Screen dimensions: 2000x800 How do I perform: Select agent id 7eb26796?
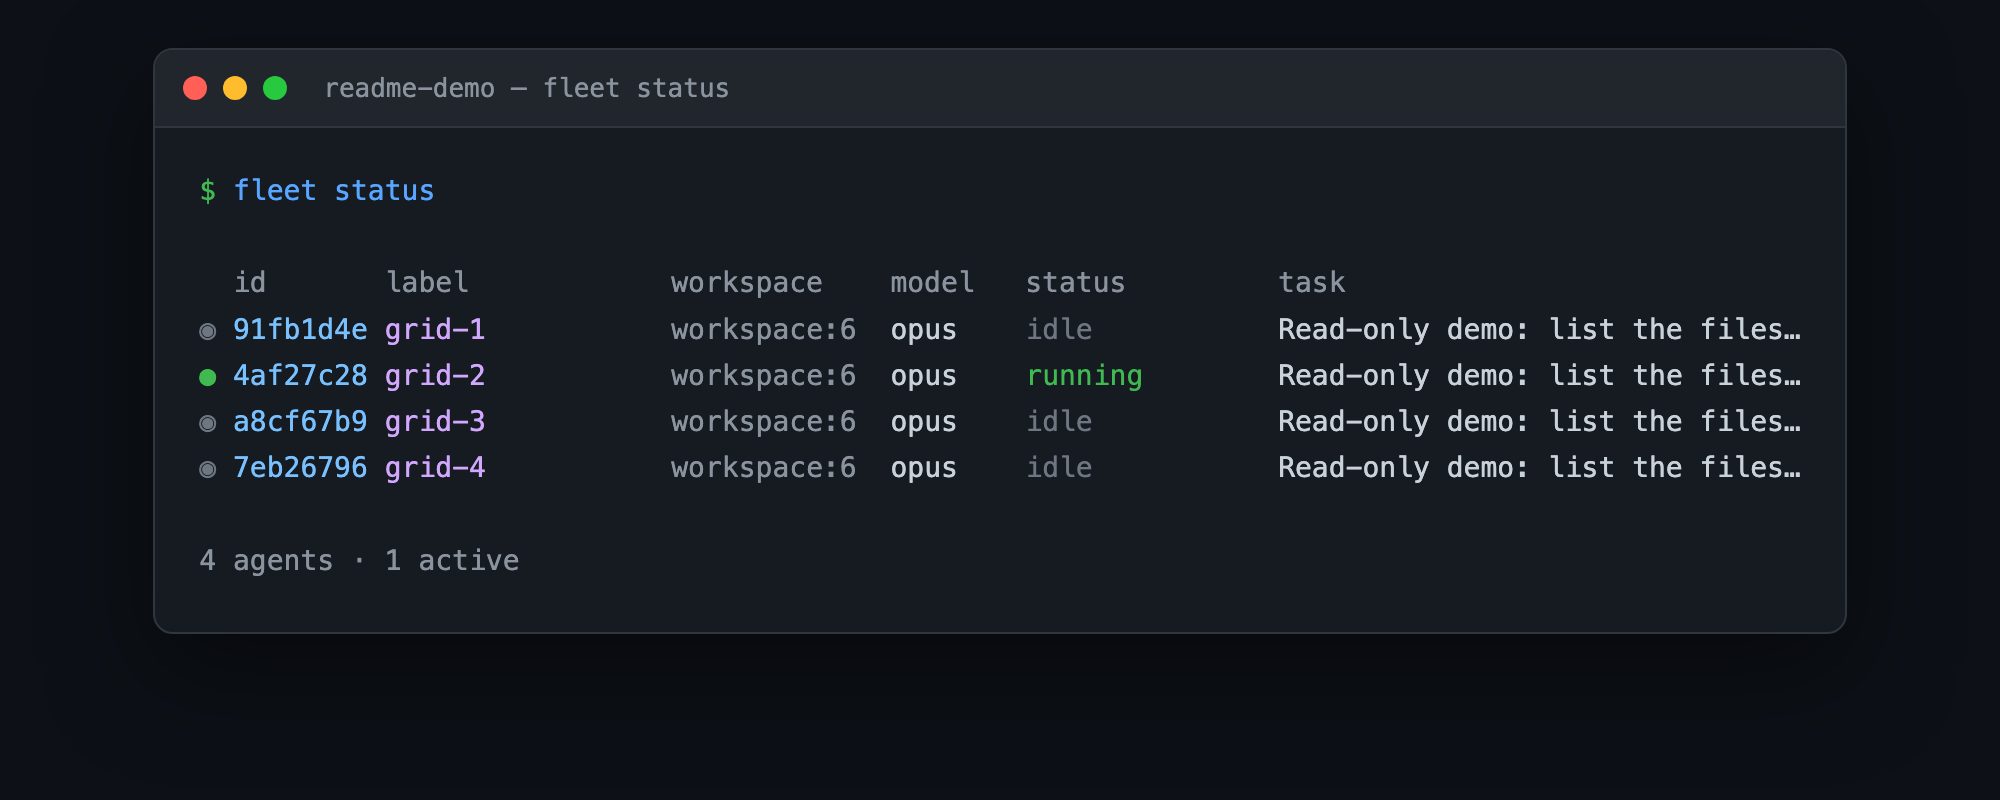[x=300, y=467]
